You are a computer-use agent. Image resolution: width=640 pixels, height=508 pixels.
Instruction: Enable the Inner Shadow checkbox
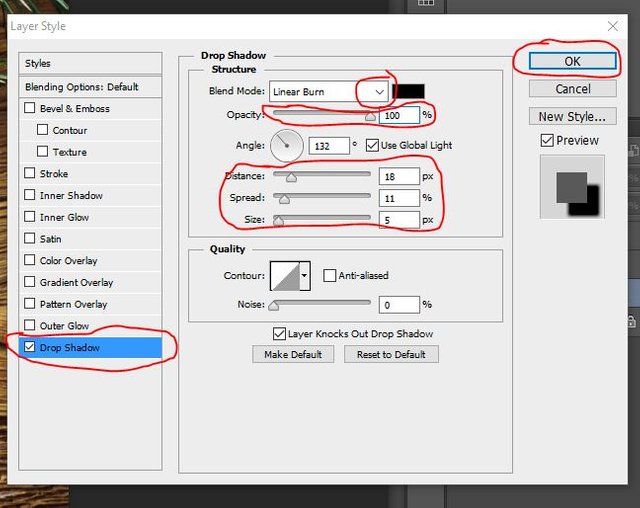click(x=29, y=195)
